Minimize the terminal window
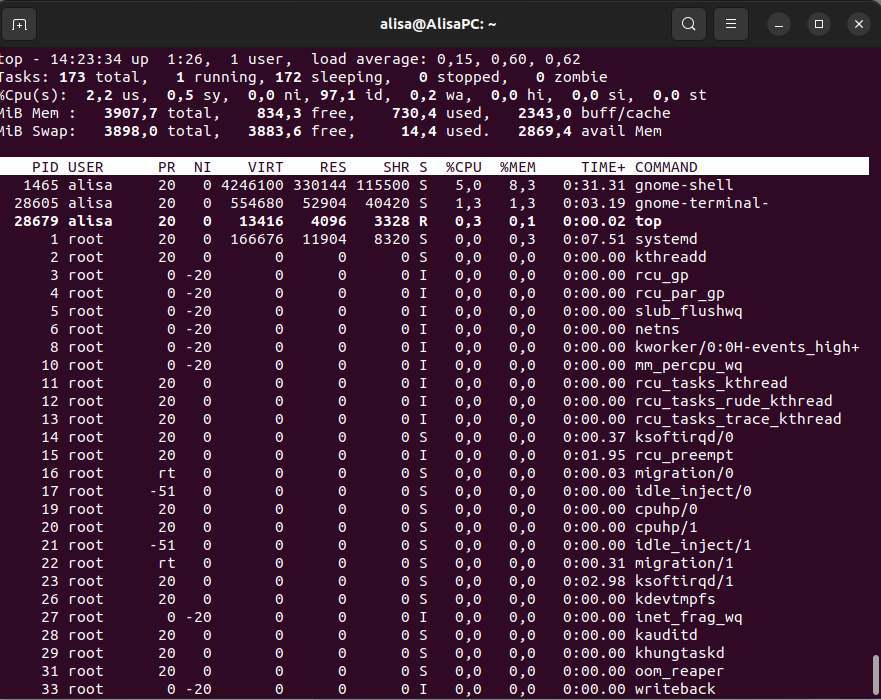Viewport: 881px width, 700px height. (x=779, y=25)
